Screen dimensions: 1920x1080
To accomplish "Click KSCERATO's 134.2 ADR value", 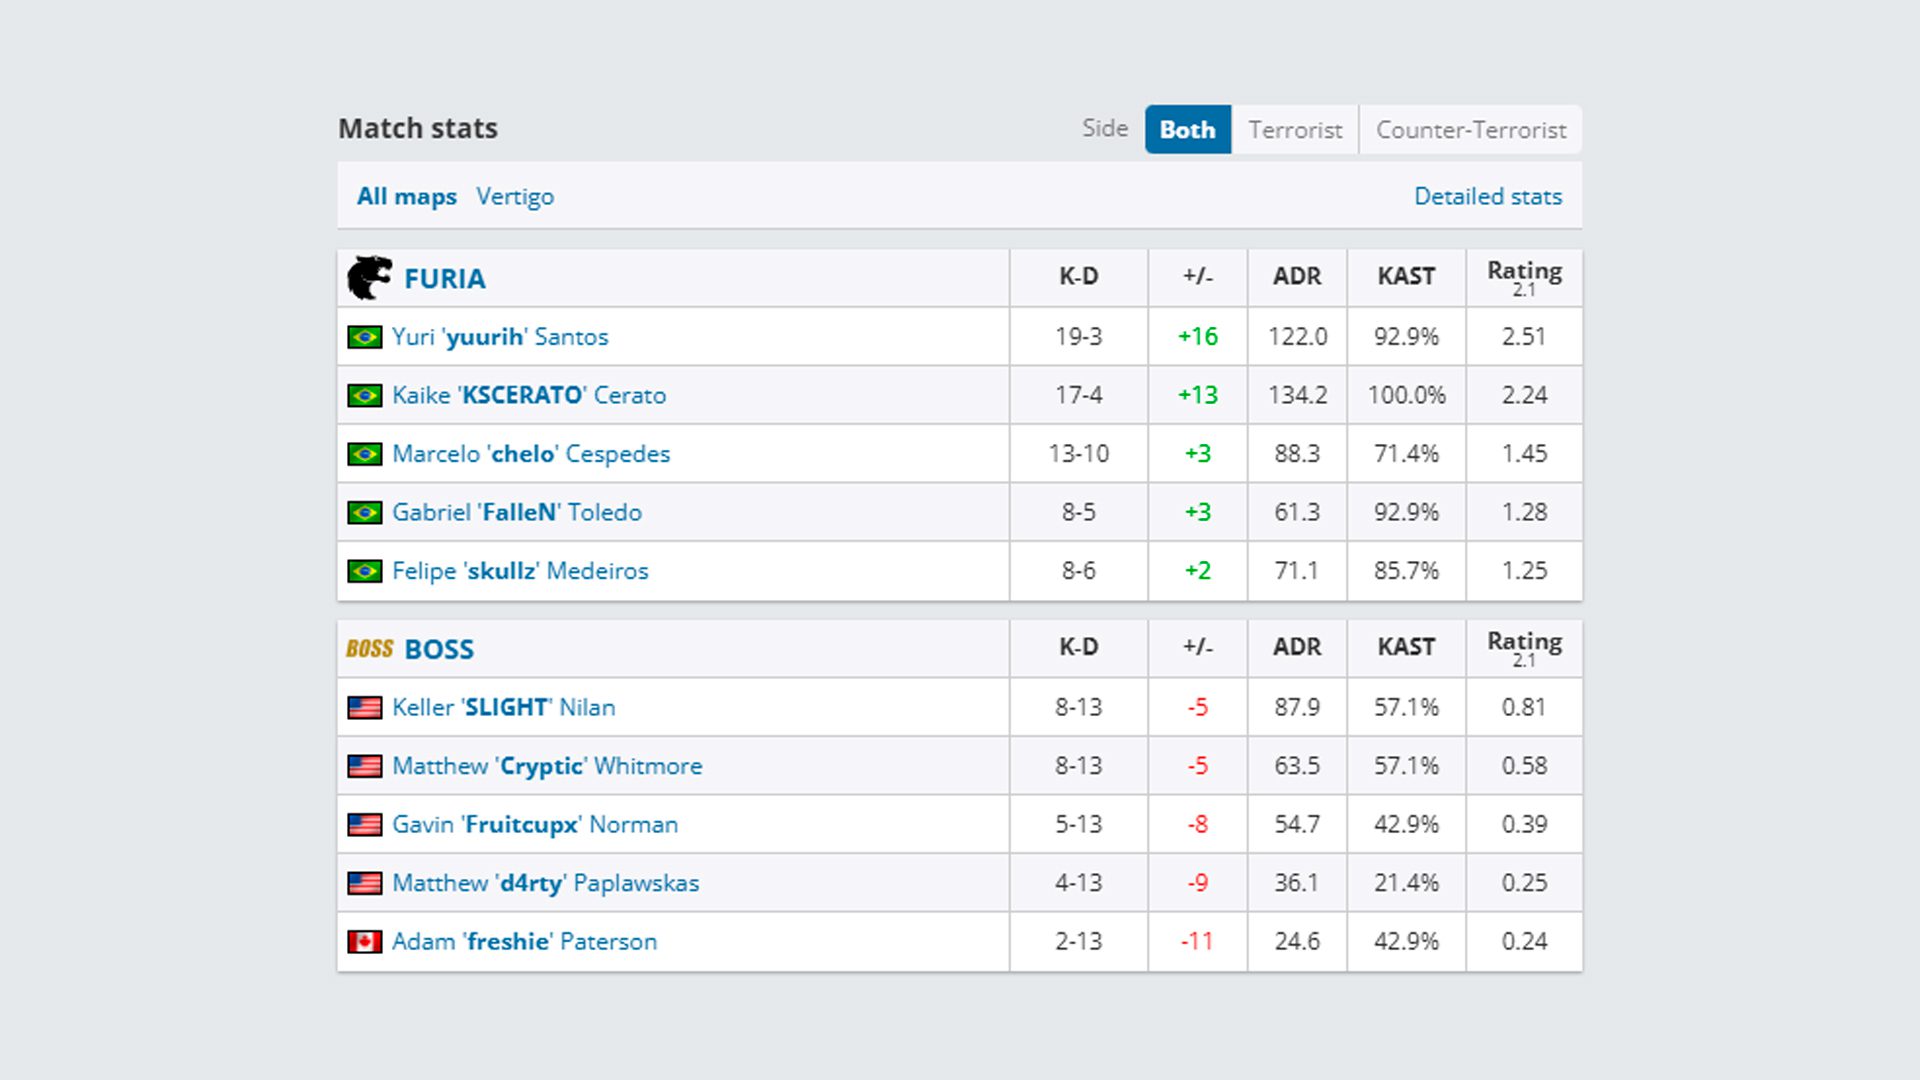I will click(x=1297, y=395).
